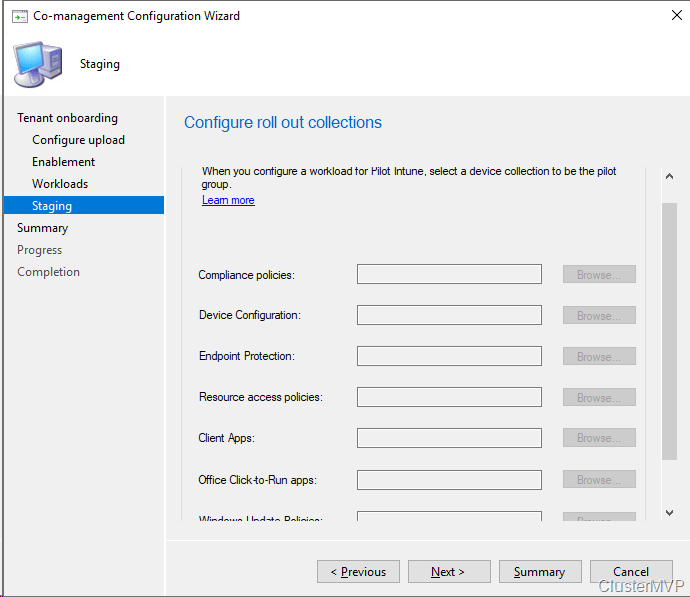Click the Summary button at bottom
This screenshot has height=597, width=690.
pyautogui.click(x=540, y=571)
